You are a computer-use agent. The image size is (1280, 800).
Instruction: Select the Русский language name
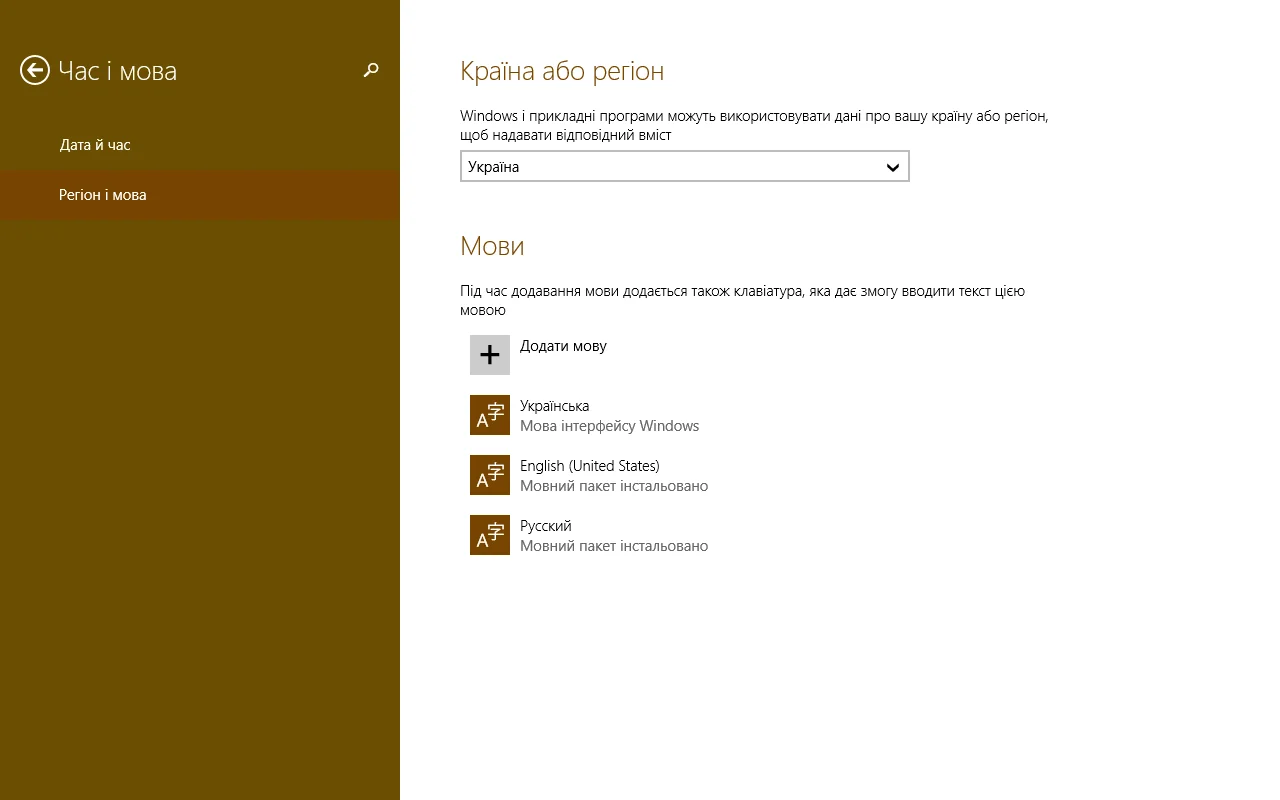tap(545, 526)
